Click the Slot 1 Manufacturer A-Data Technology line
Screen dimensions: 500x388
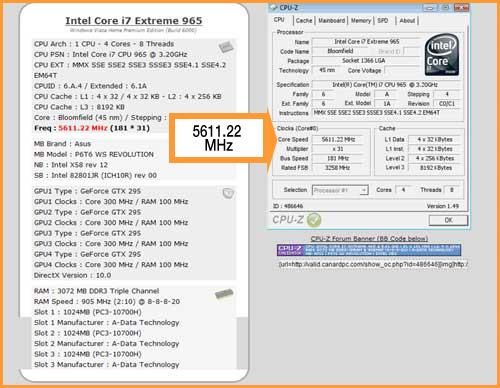tap(106, 323)
